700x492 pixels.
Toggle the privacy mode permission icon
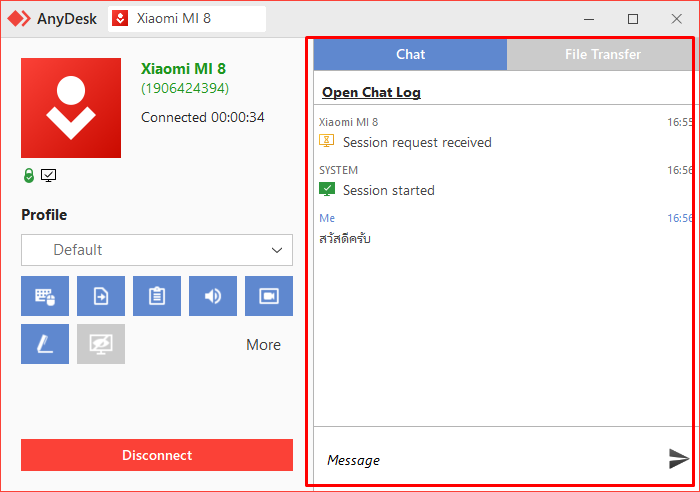[x=101, y=344]
